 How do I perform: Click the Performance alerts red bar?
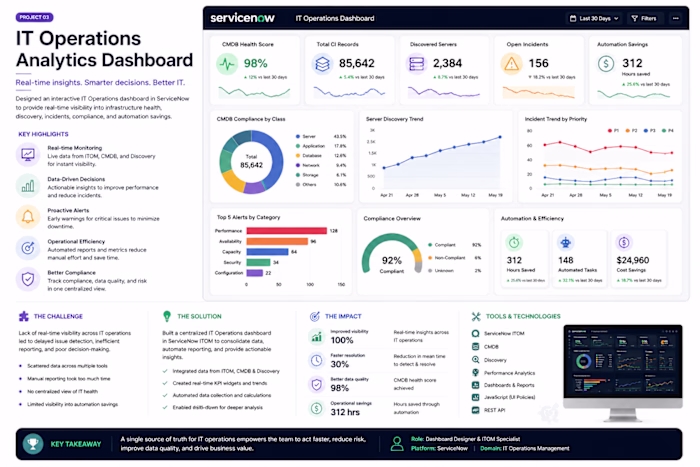(287, 231)
